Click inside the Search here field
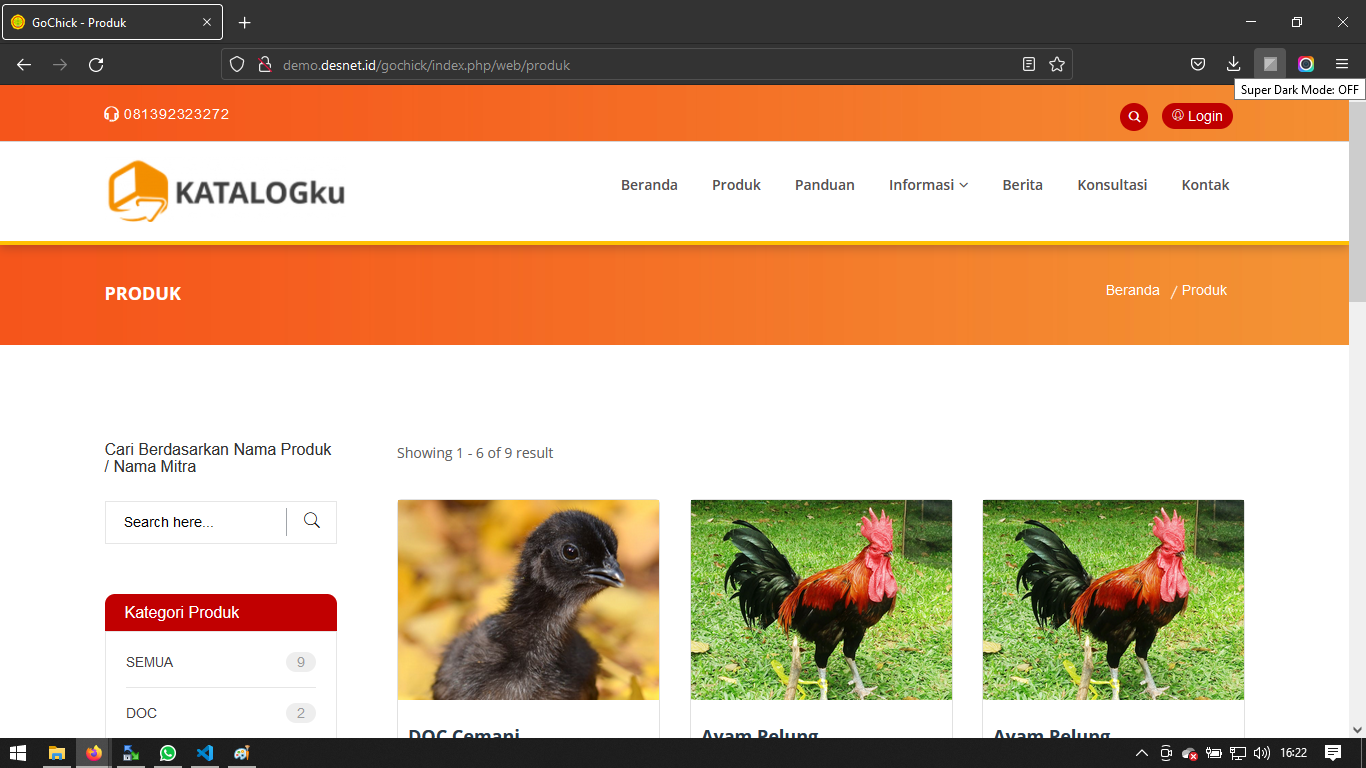1366x768 pixels. 196,522
